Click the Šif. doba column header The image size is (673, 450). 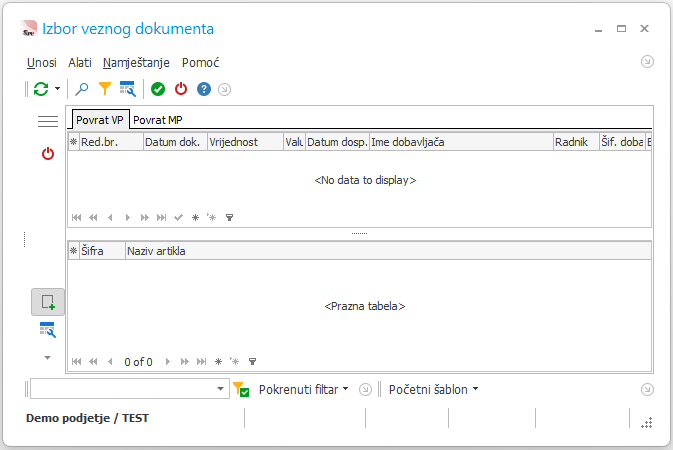pyautogui.click(x=622, y=142)
